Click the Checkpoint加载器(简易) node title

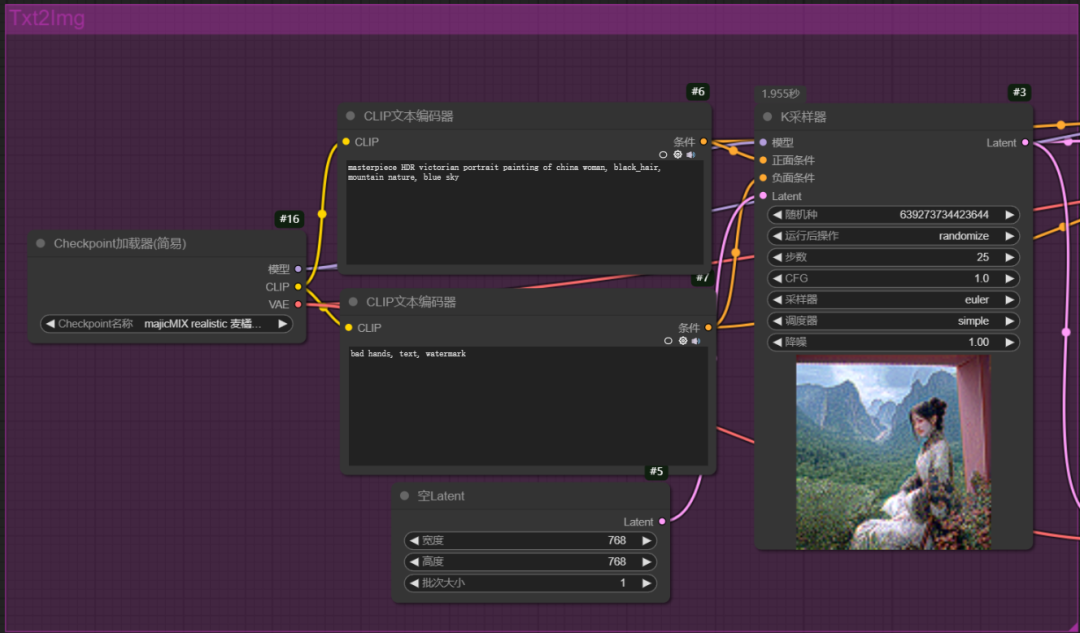[x=120, y=243]
